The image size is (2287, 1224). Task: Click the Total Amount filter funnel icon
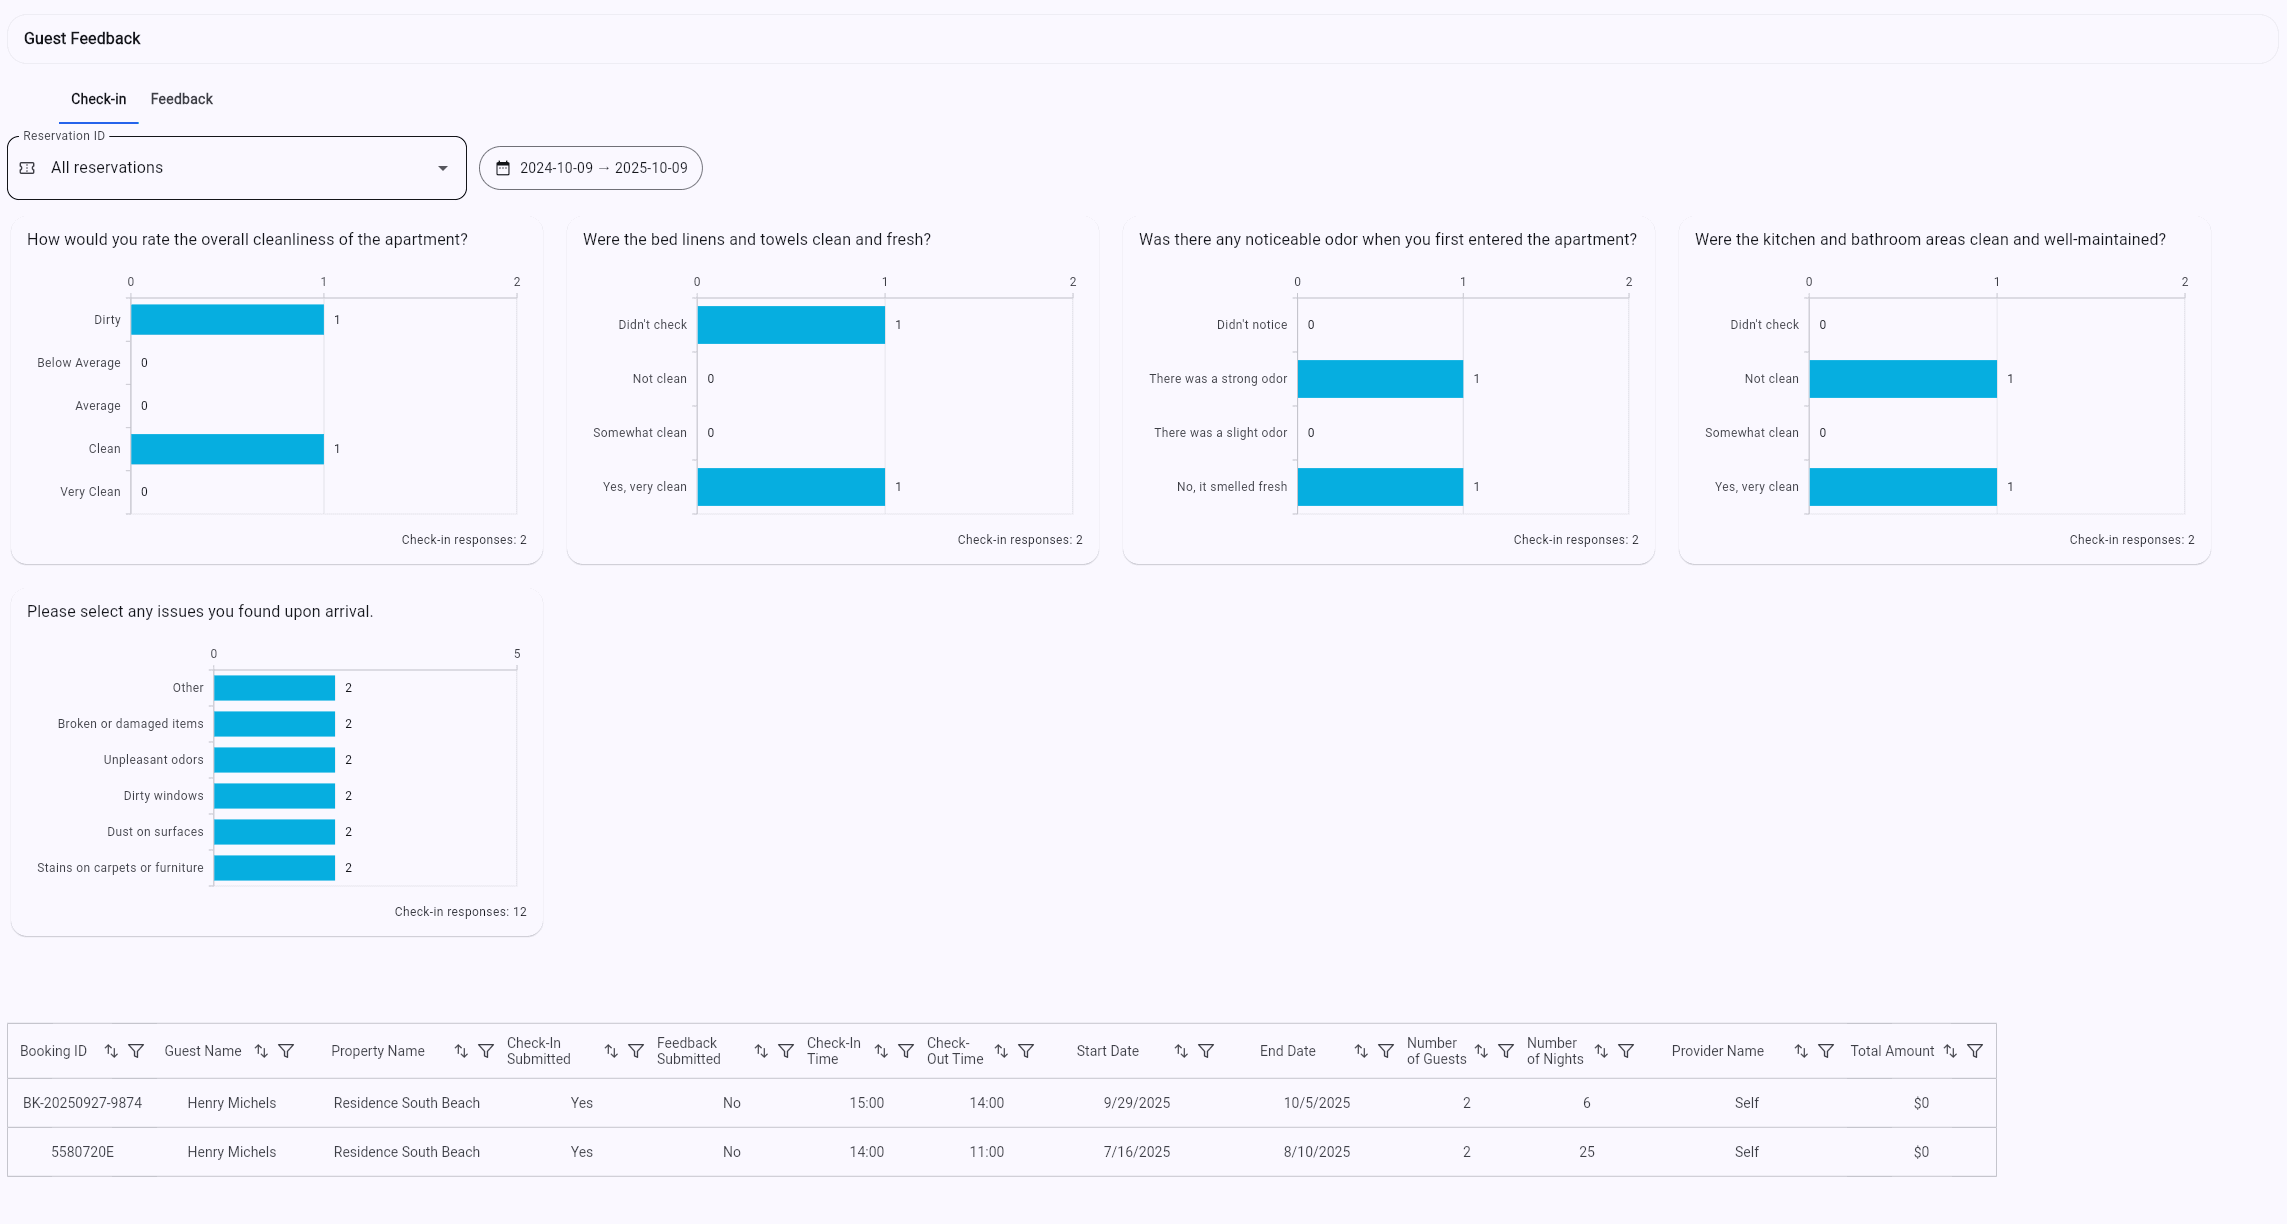pyautogui.click(x=1975, y=1051)
